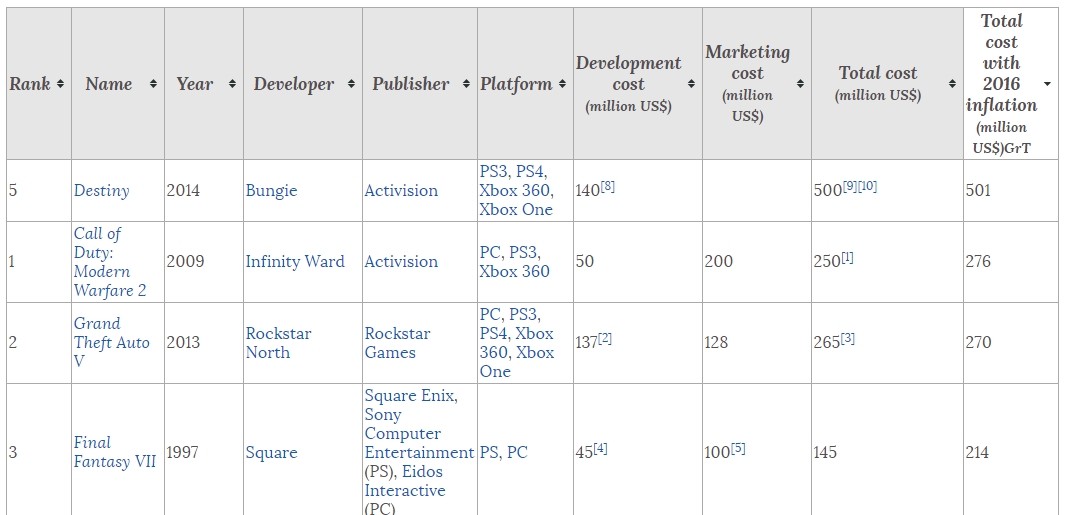The width and height of the screenshot is (1067, 515).
Task: Open the Rockstar North developer link
Action: point(278,343)
